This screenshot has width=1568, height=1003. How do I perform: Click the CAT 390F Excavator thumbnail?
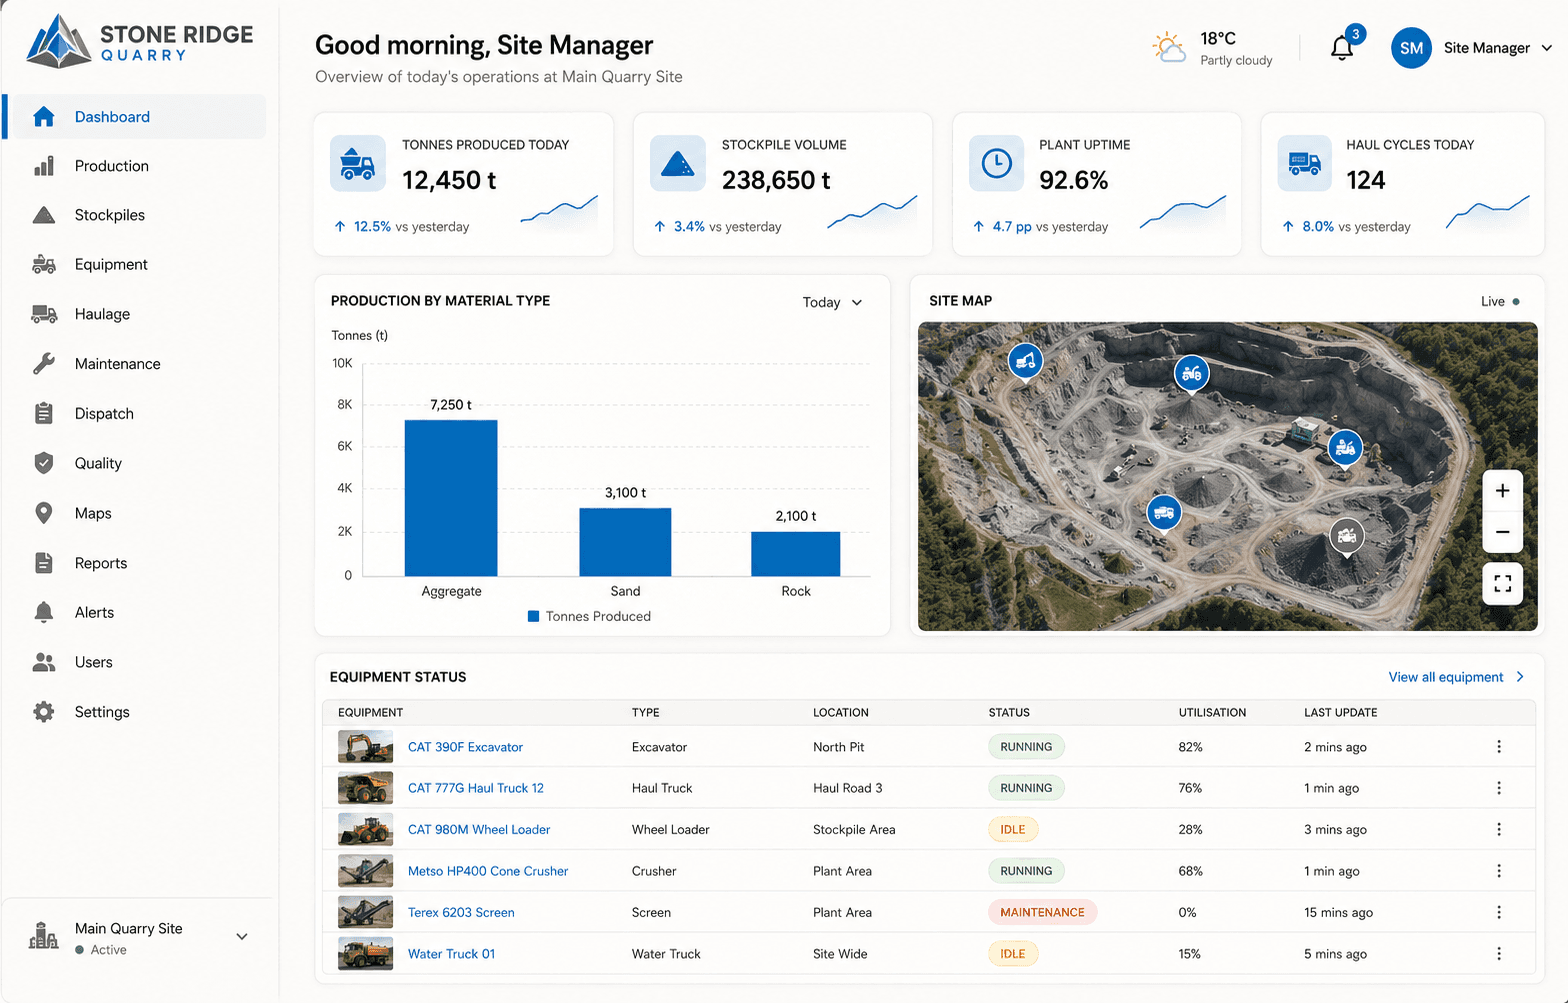click(365, 747)
